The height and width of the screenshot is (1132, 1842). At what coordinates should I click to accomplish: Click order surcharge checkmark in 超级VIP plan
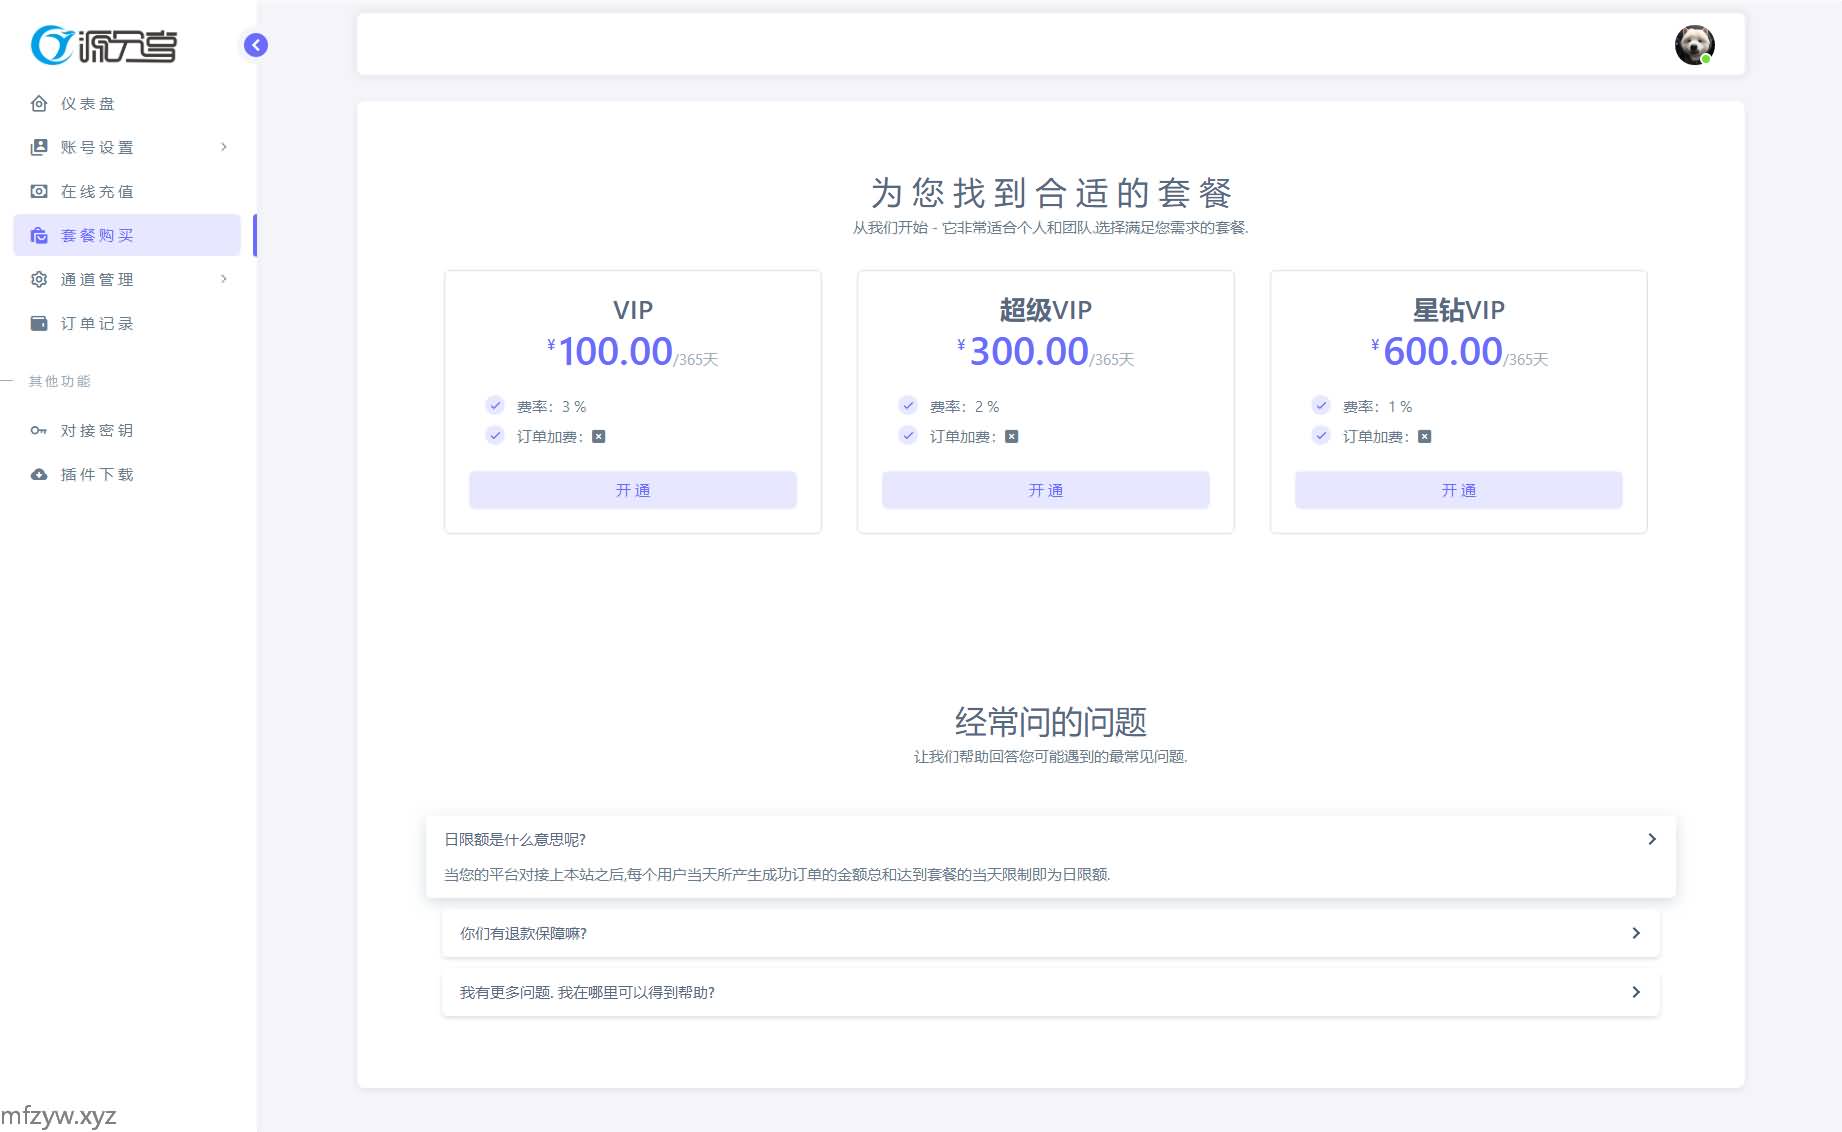coord(908,436)
